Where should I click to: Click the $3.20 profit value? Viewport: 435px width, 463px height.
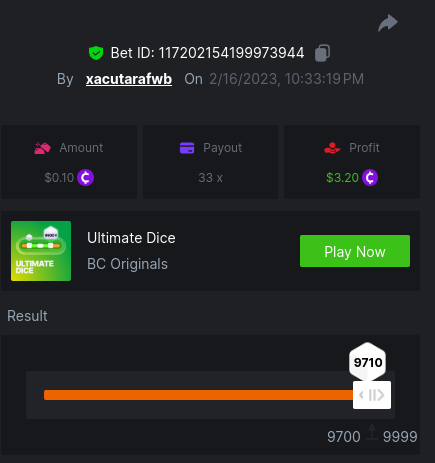[342, 178]
